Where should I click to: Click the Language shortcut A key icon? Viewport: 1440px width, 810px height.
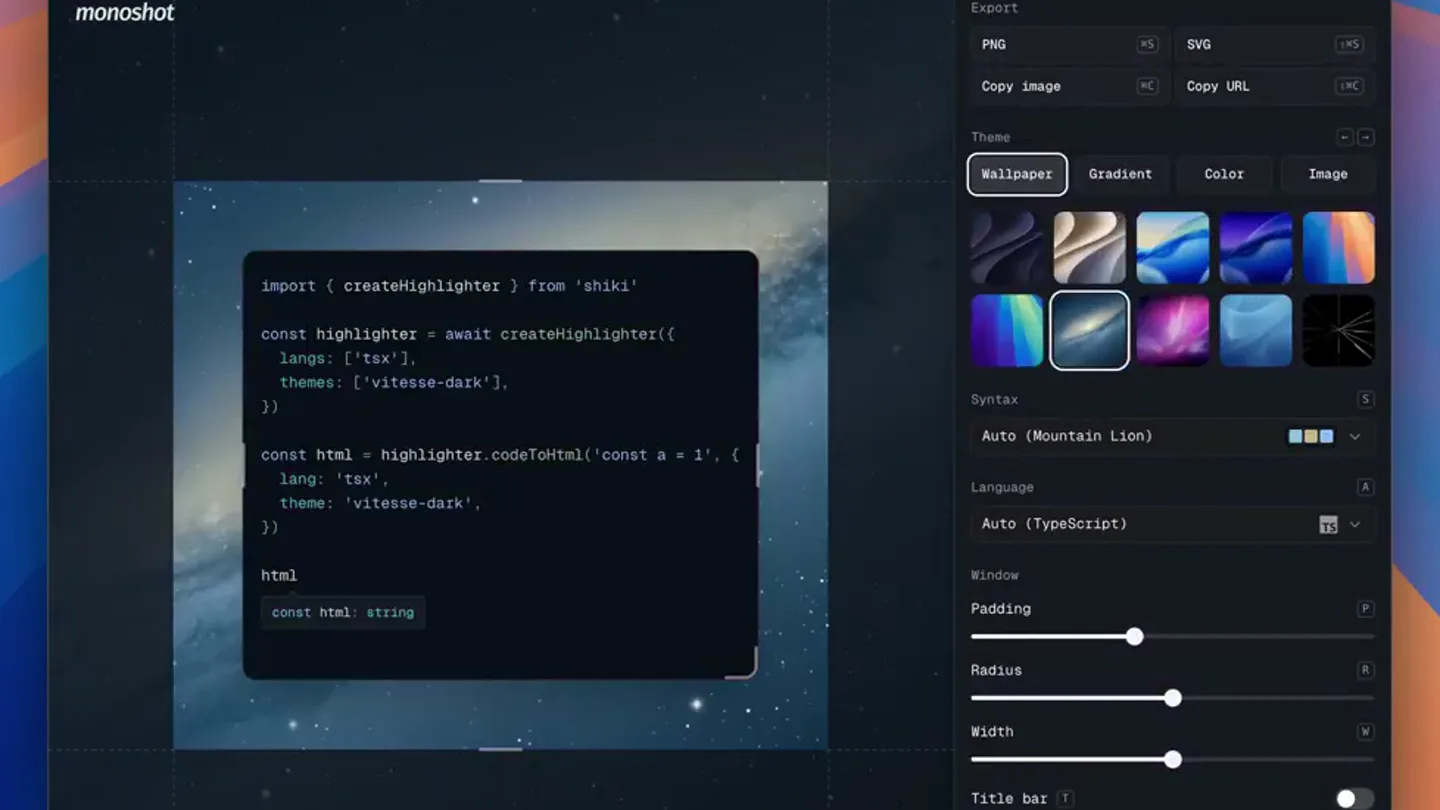point(1365,487)
